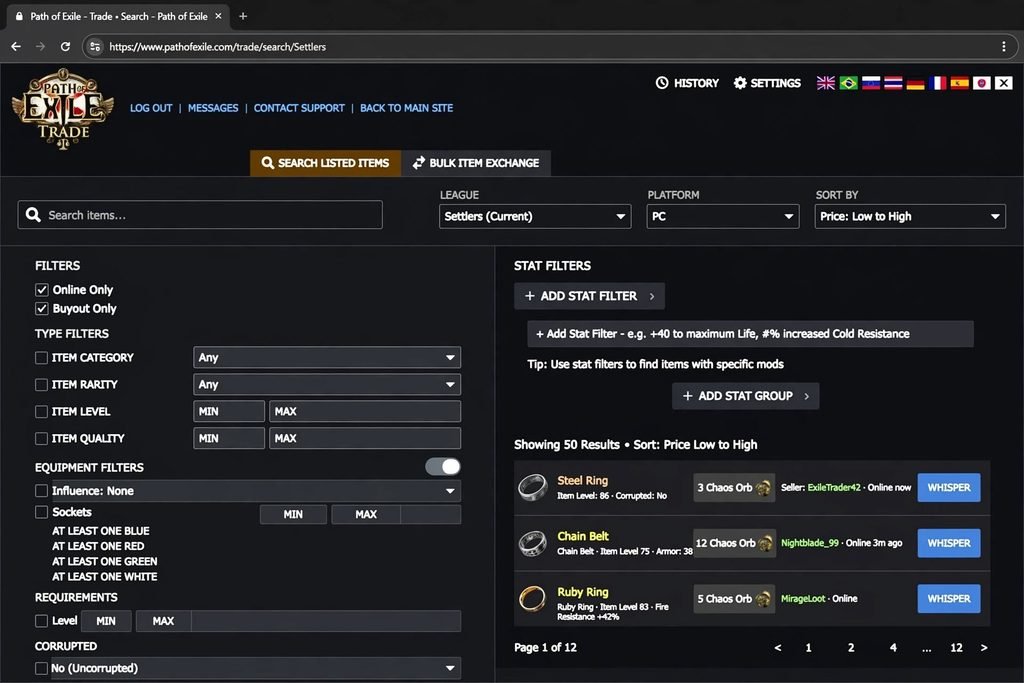Click the Path of Exile Trade logo

(63, 108)
